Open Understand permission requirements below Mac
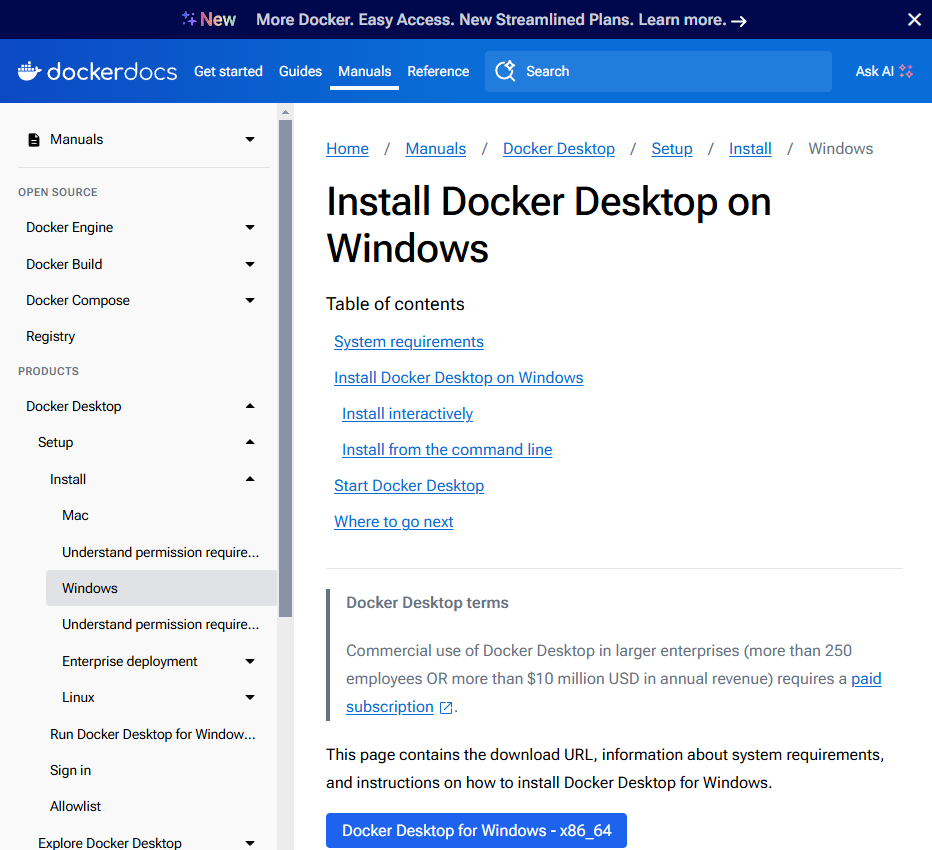 [x=160, y=552]
